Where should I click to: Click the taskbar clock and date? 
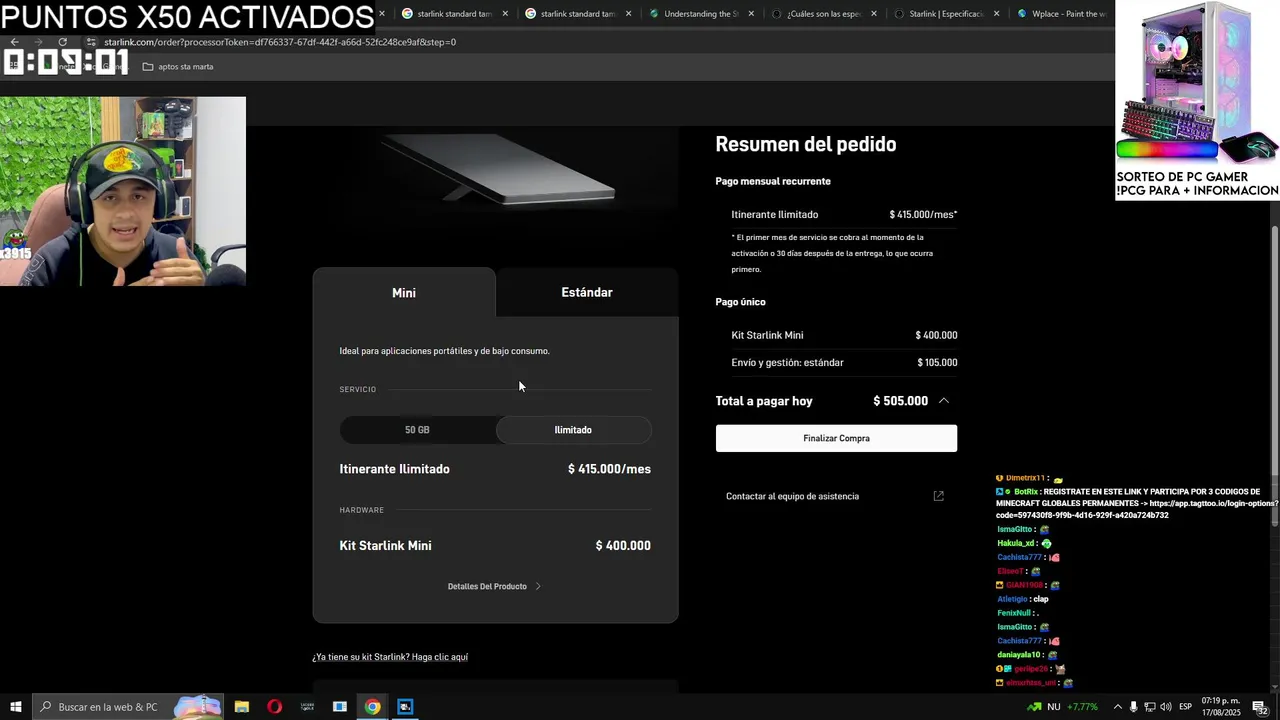[x=1221, y=707]
